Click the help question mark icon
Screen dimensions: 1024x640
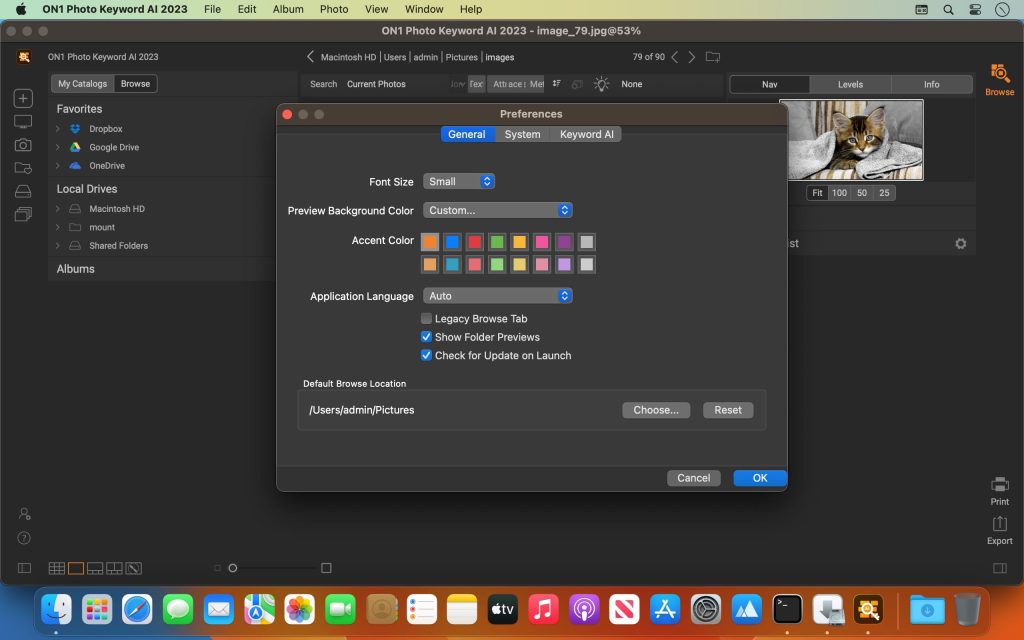tap(24, 538)
